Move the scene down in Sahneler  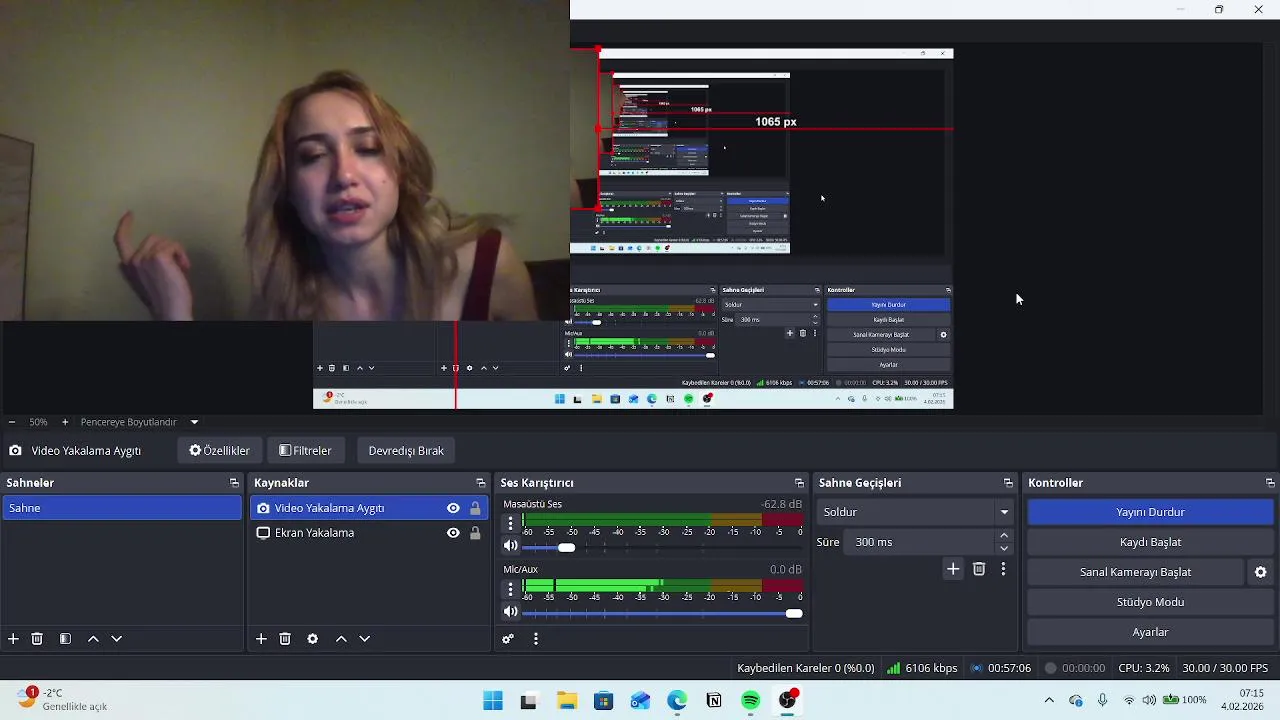(x=116, y=639)
